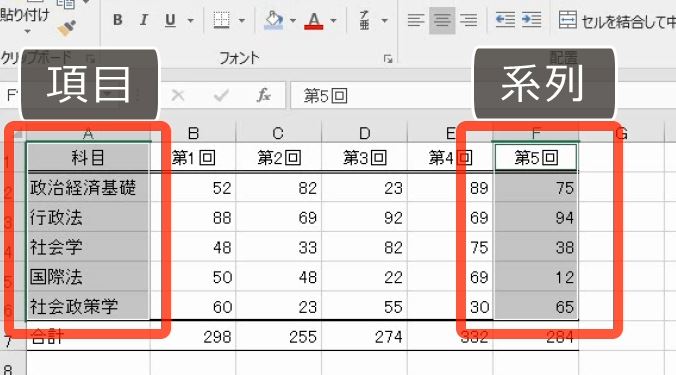Select cell with value 92
This screenshot has height=375, width=676.
[x=364, y=218]
